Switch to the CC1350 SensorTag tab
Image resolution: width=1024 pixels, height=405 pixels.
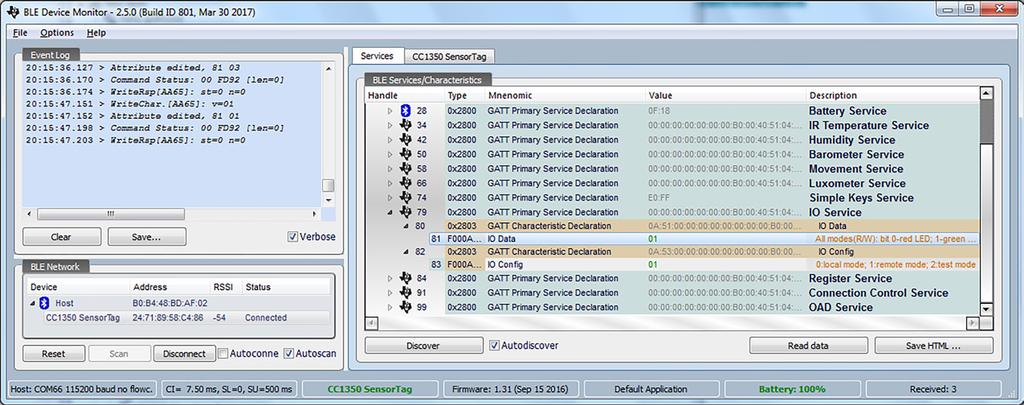(x=449, y=57)
